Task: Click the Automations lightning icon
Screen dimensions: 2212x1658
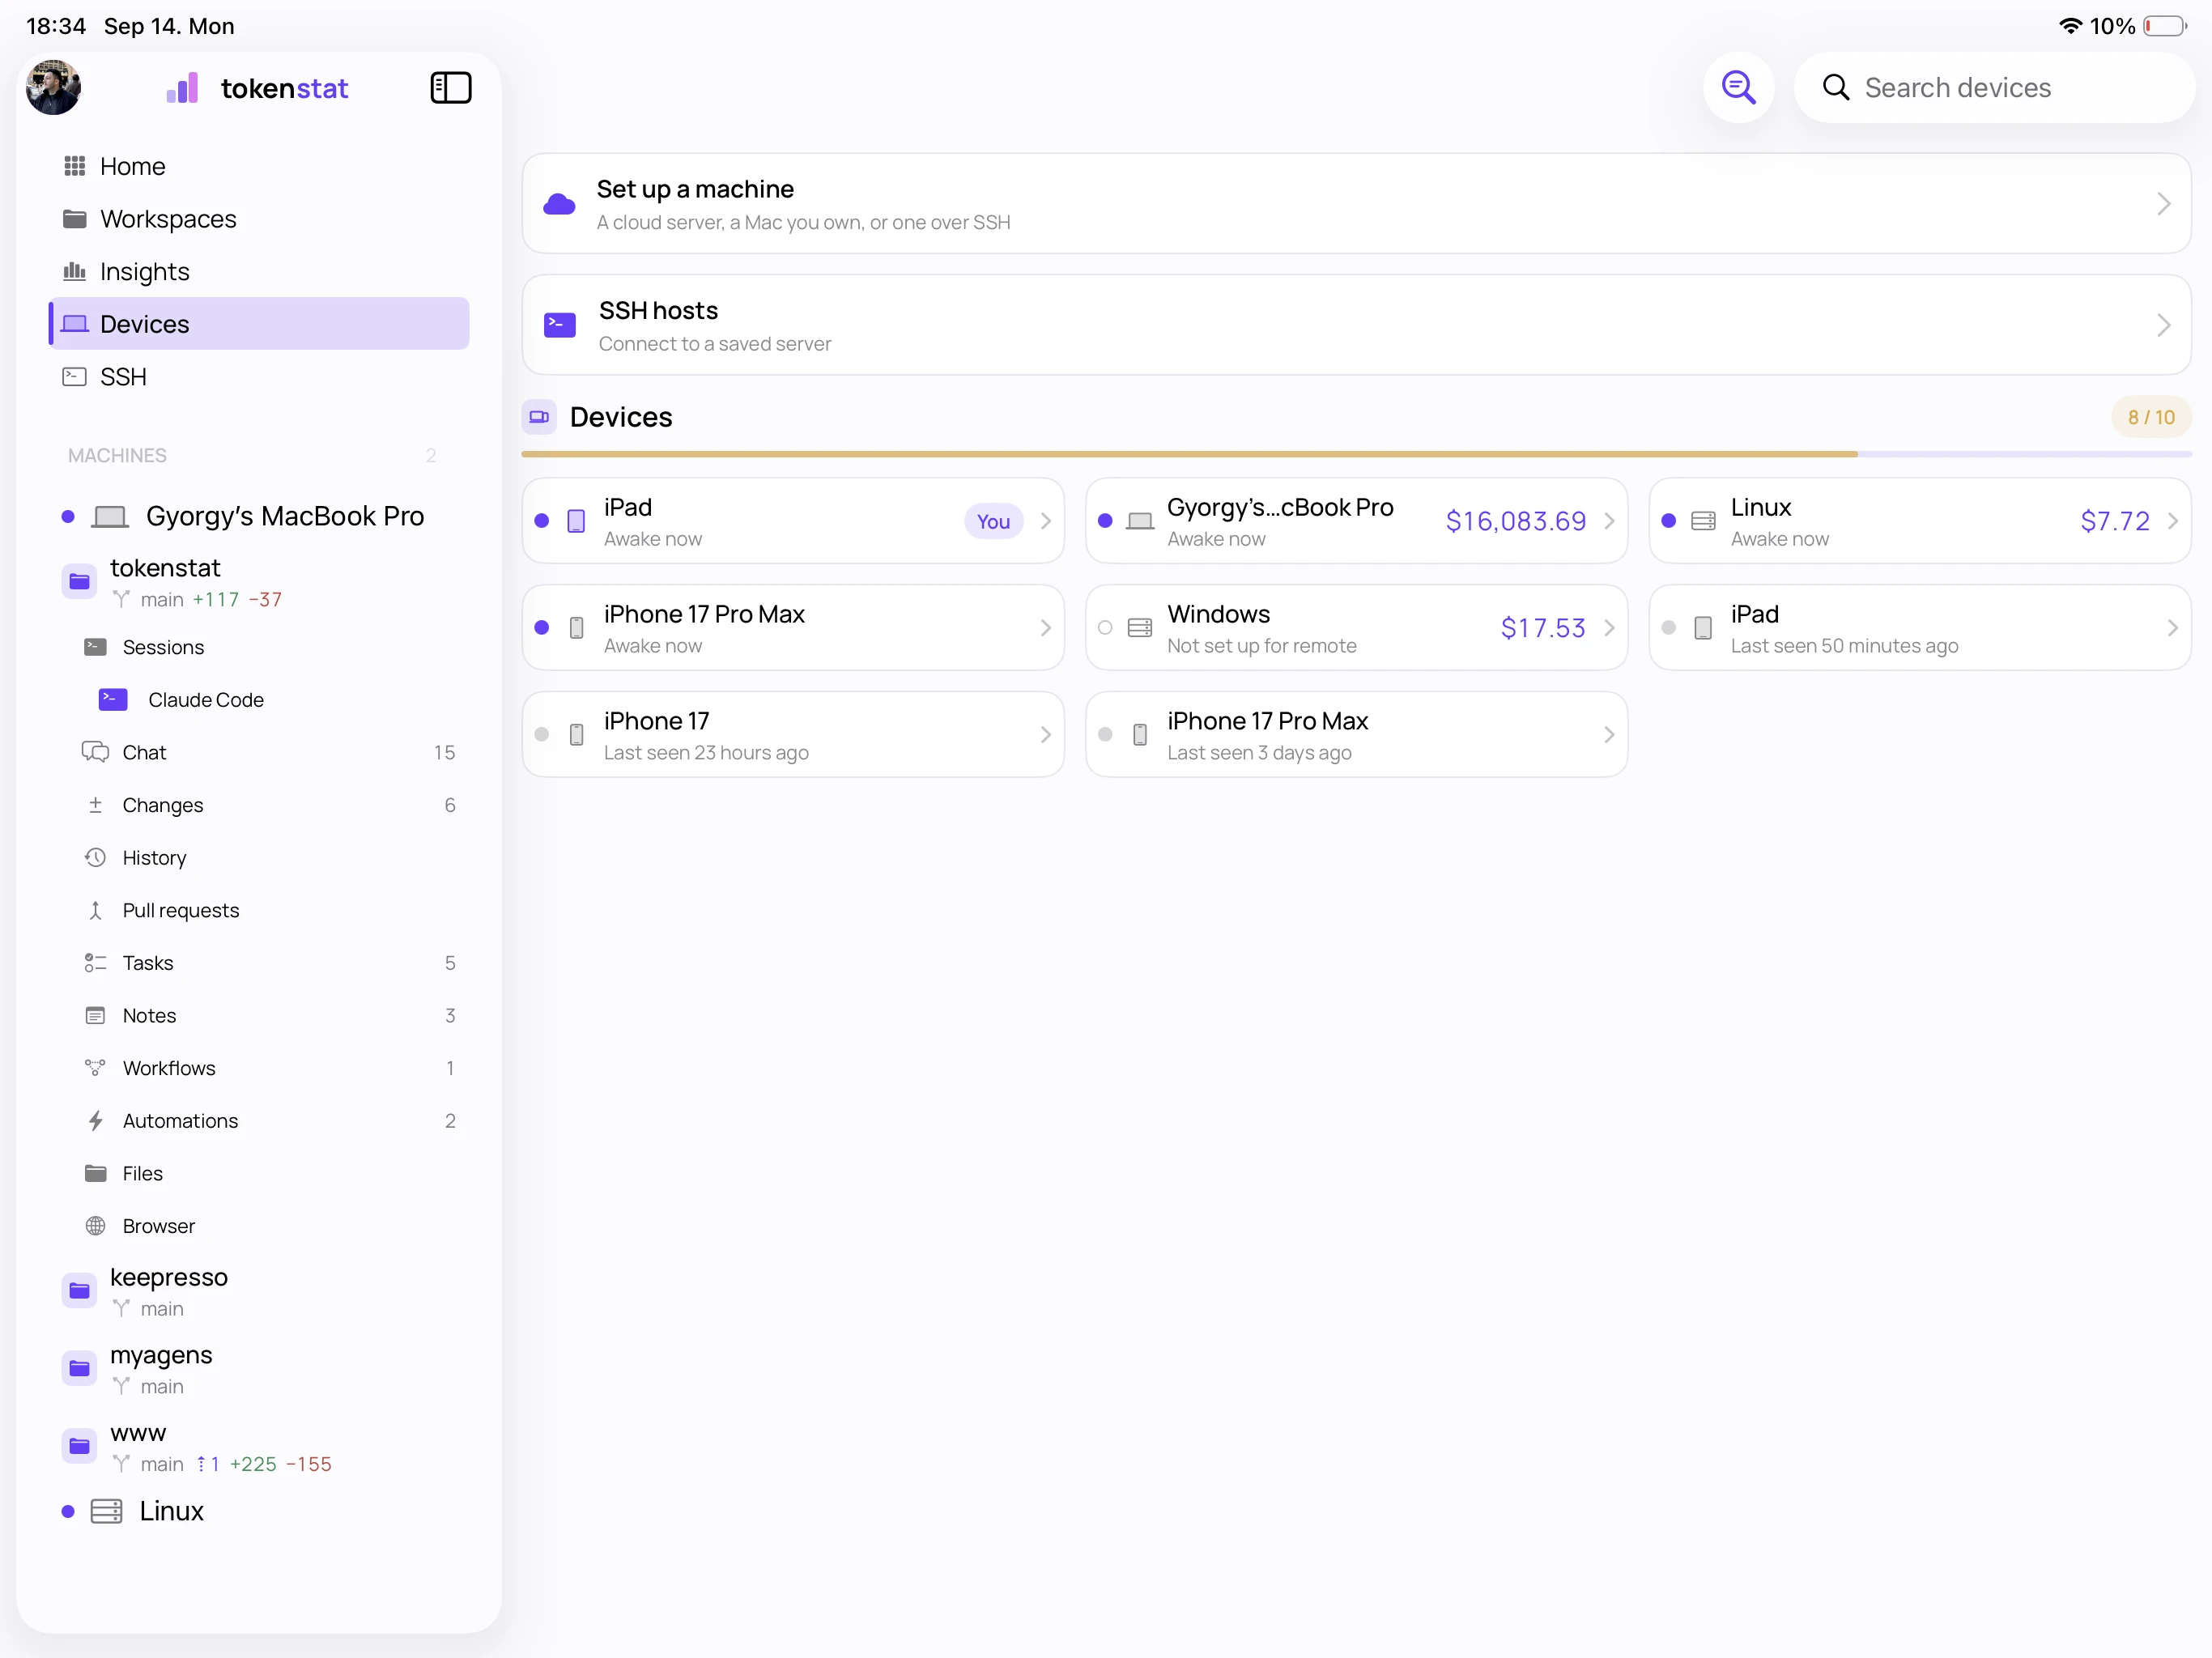Action: click(x=95, y=1121)
